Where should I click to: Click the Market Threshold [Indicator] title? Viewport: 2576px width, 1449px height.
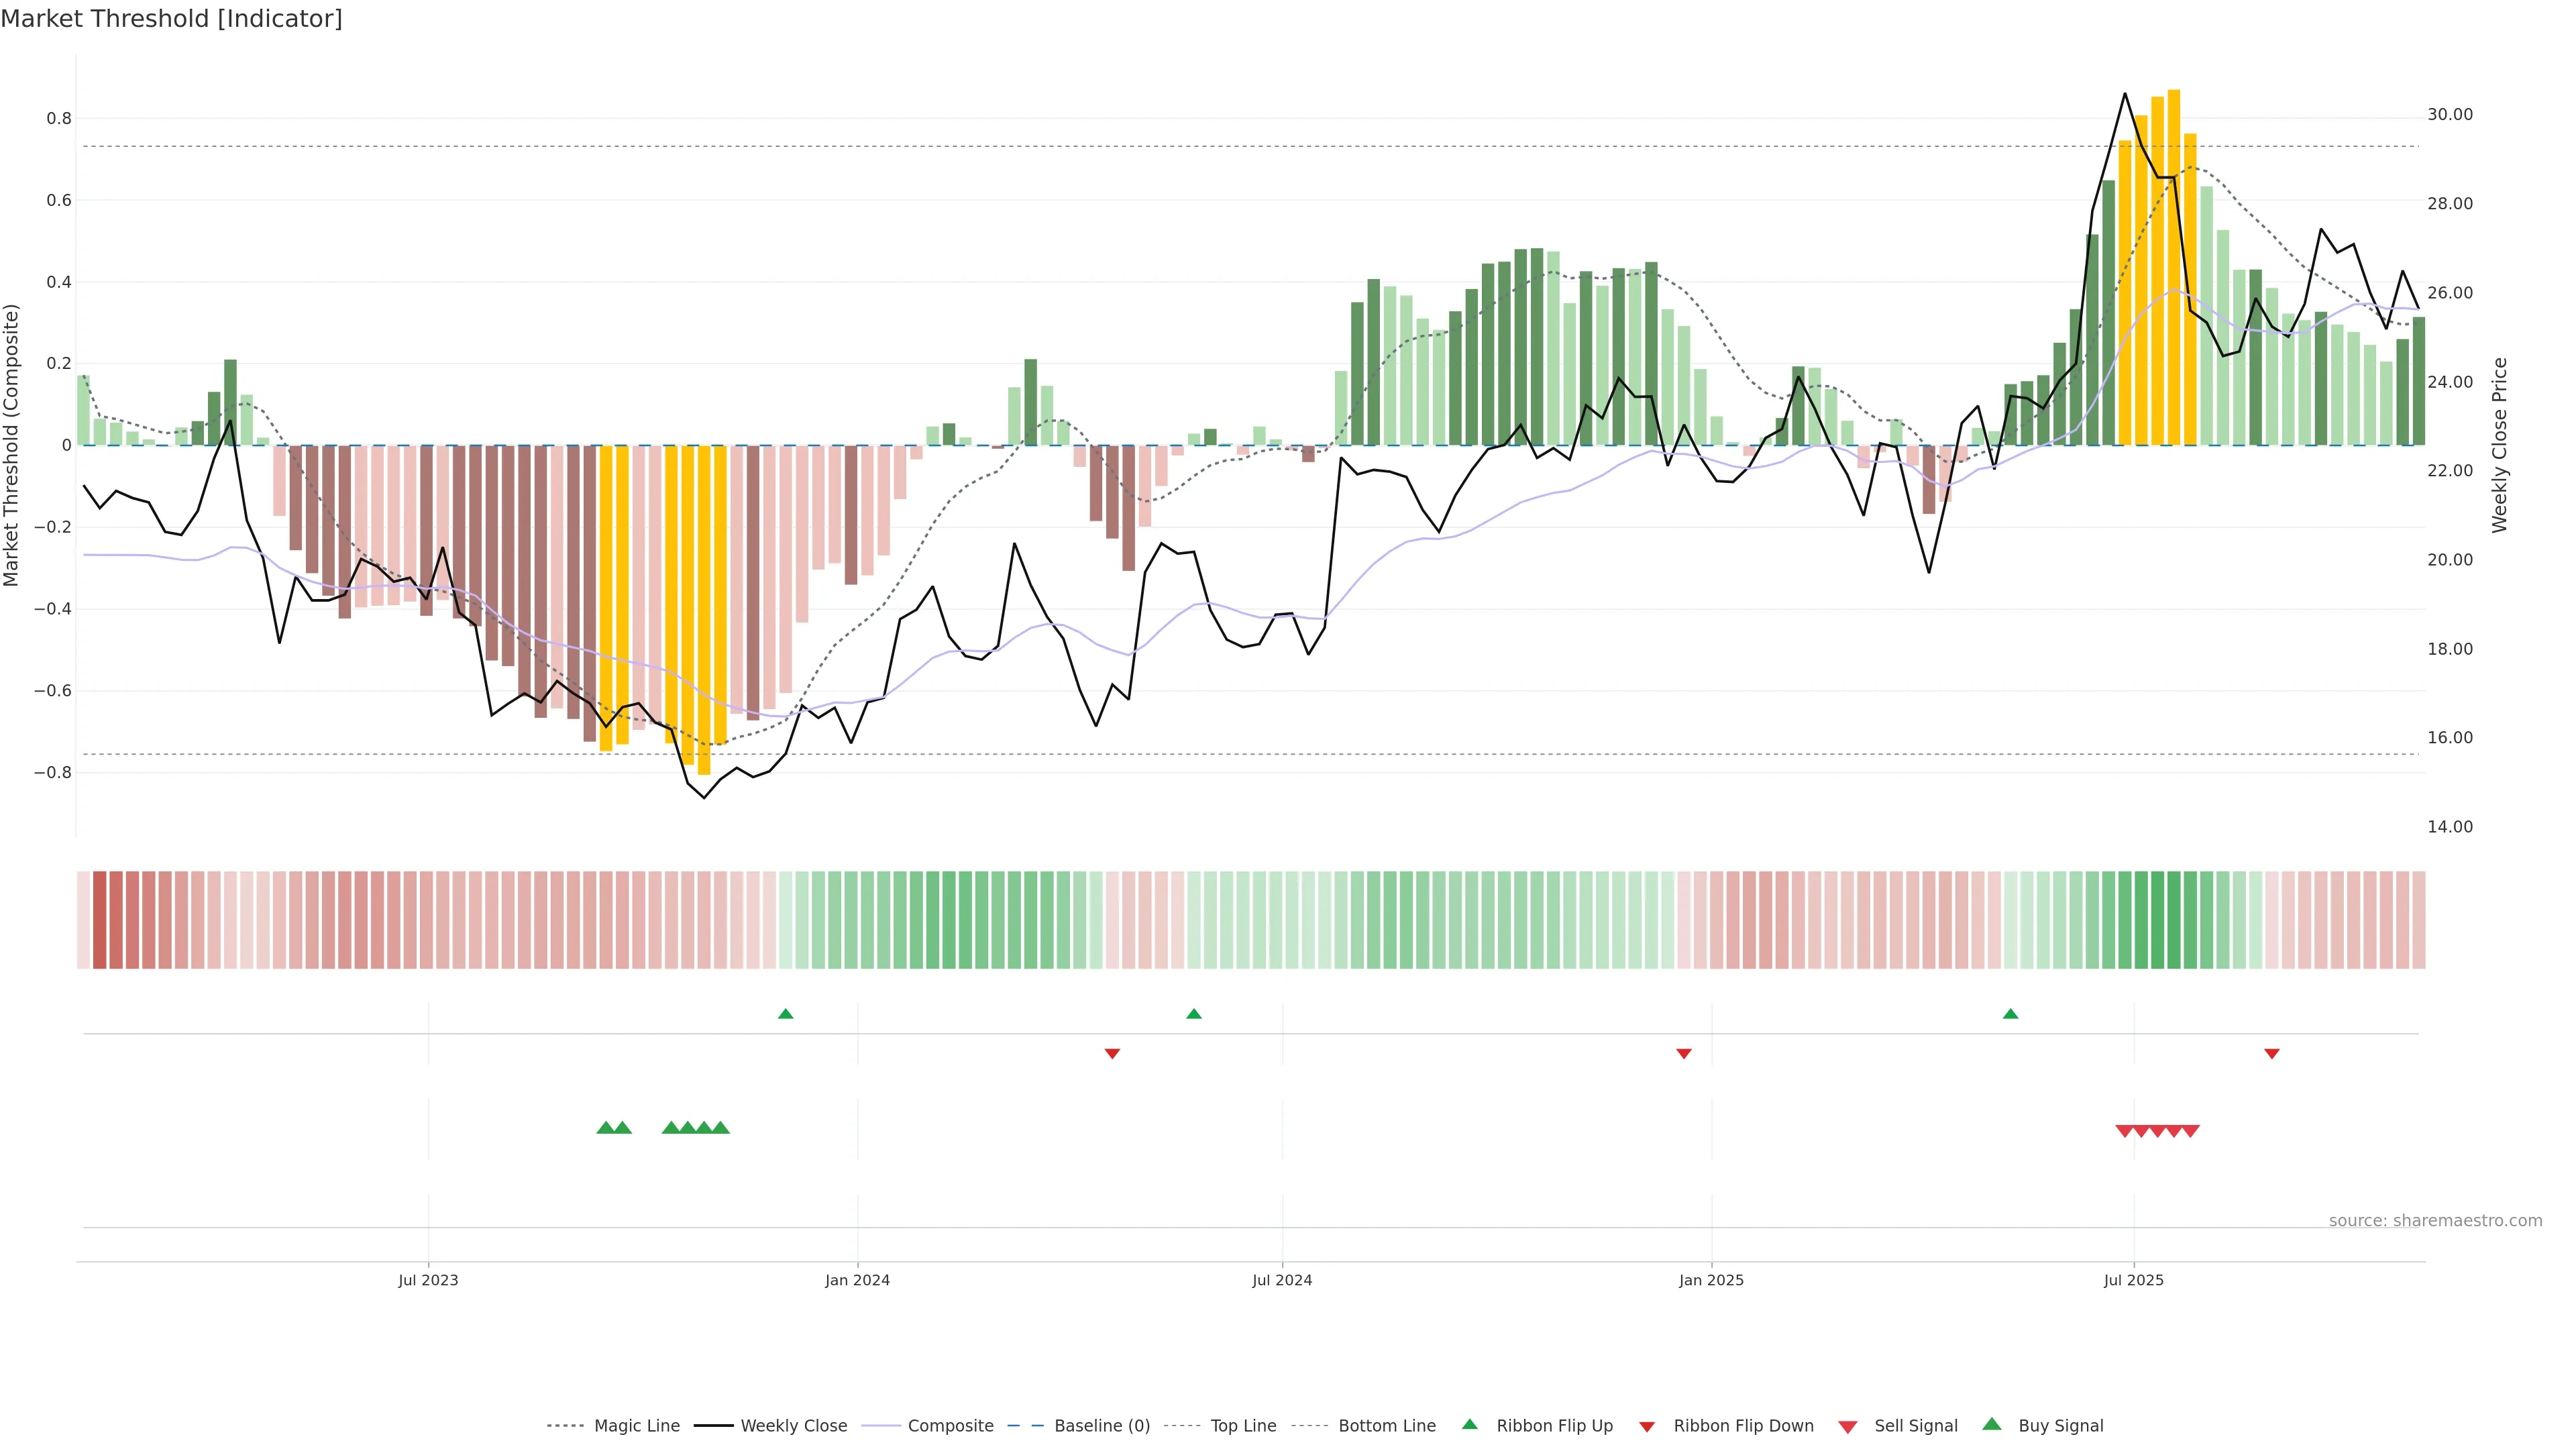(171, 19)
